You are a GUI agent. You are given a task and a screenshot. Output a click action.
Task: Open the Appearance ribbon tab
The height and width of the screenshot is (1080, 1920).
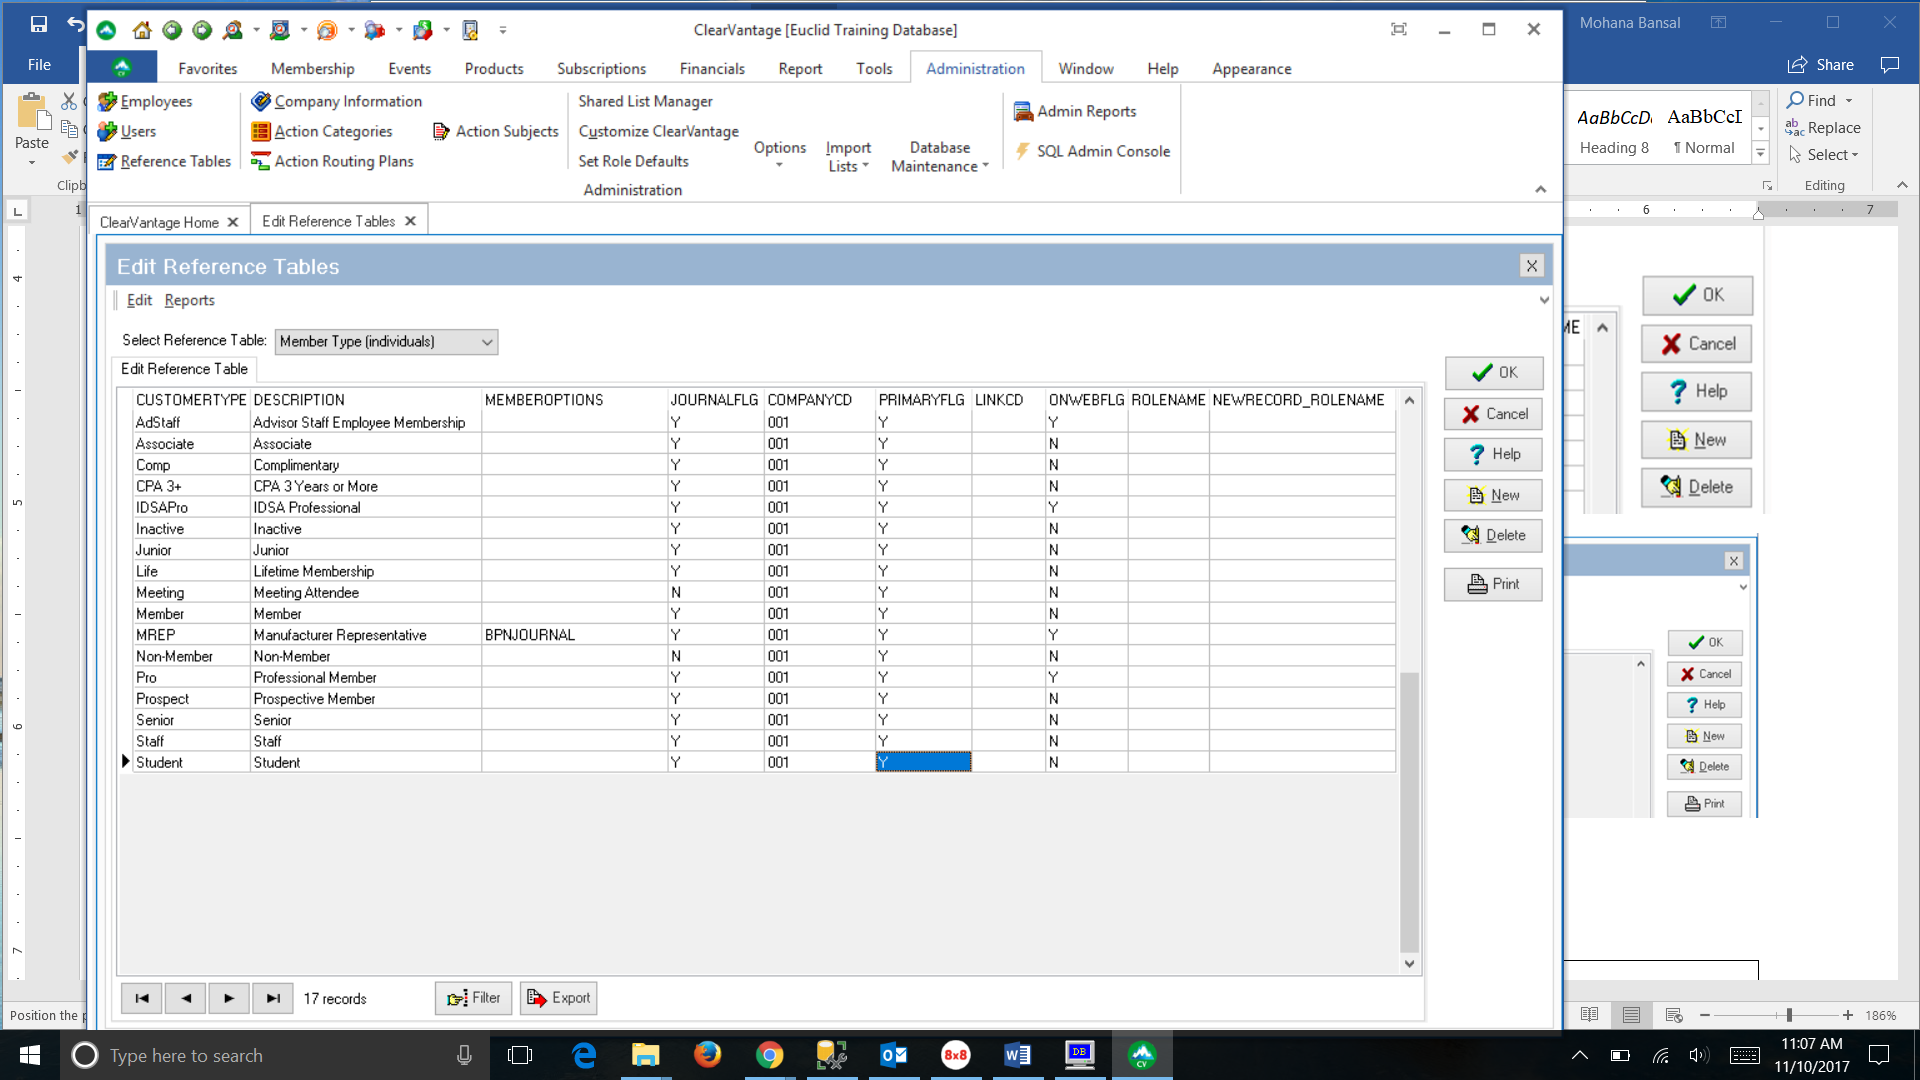click(1251, 68)
